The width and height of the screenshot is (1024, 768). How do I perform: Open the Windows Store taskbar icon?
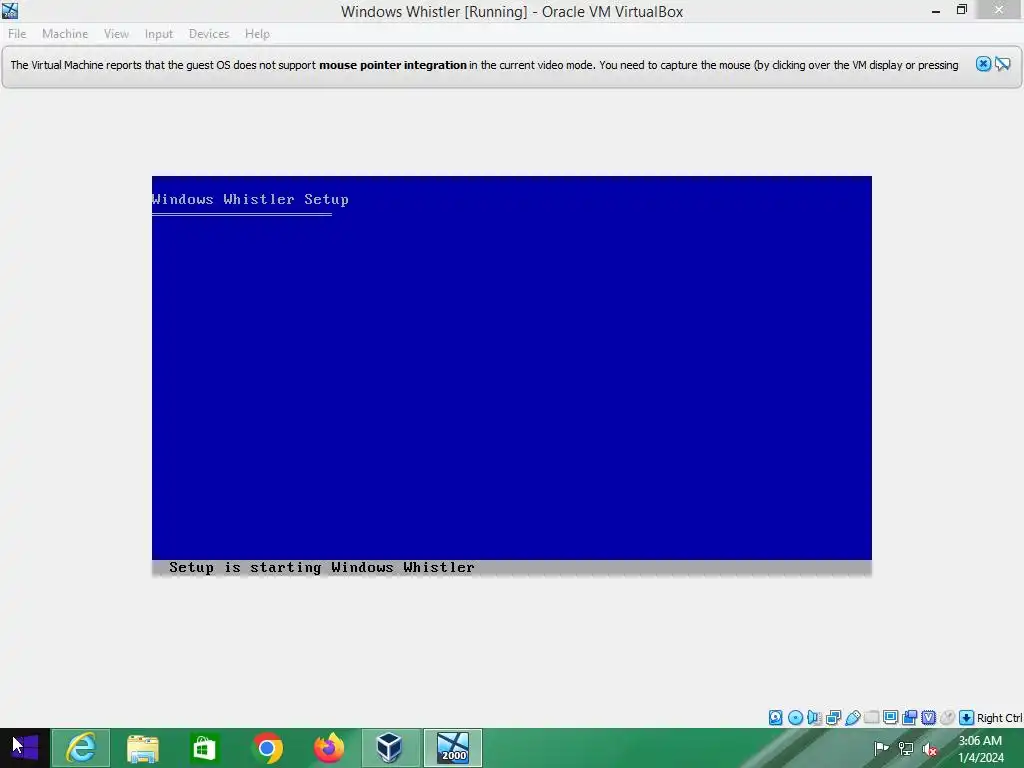(x=204, y=748)
